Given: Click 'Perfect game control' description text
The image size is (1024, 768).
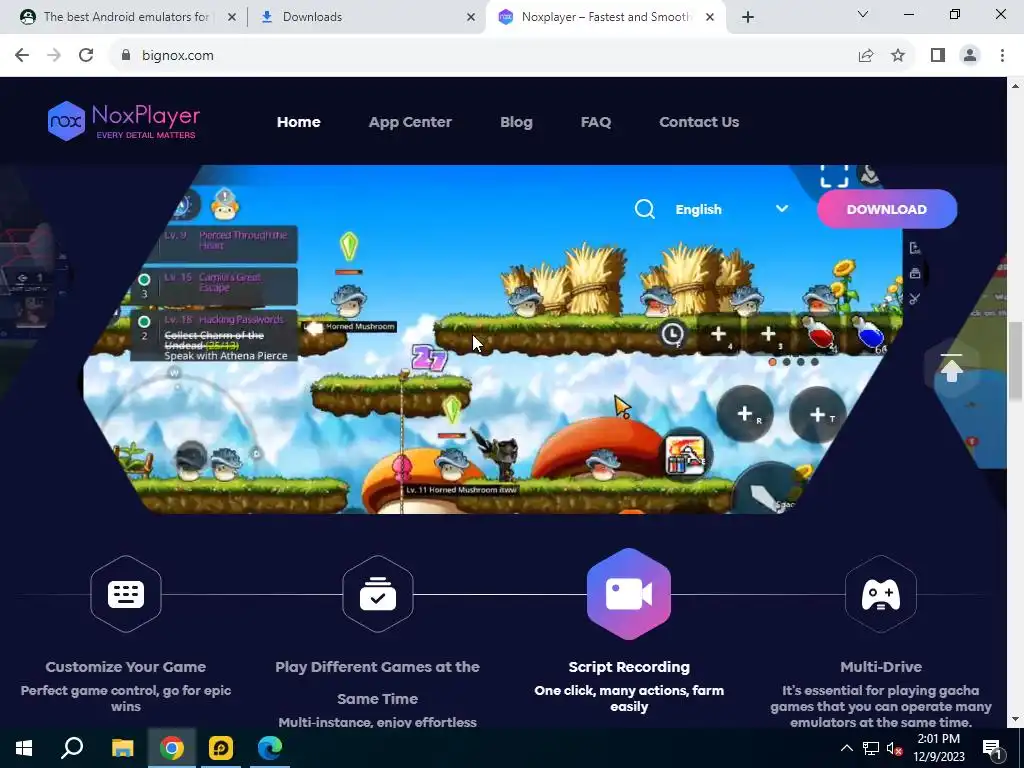Looking at the screenshot, I should point(126,698).
